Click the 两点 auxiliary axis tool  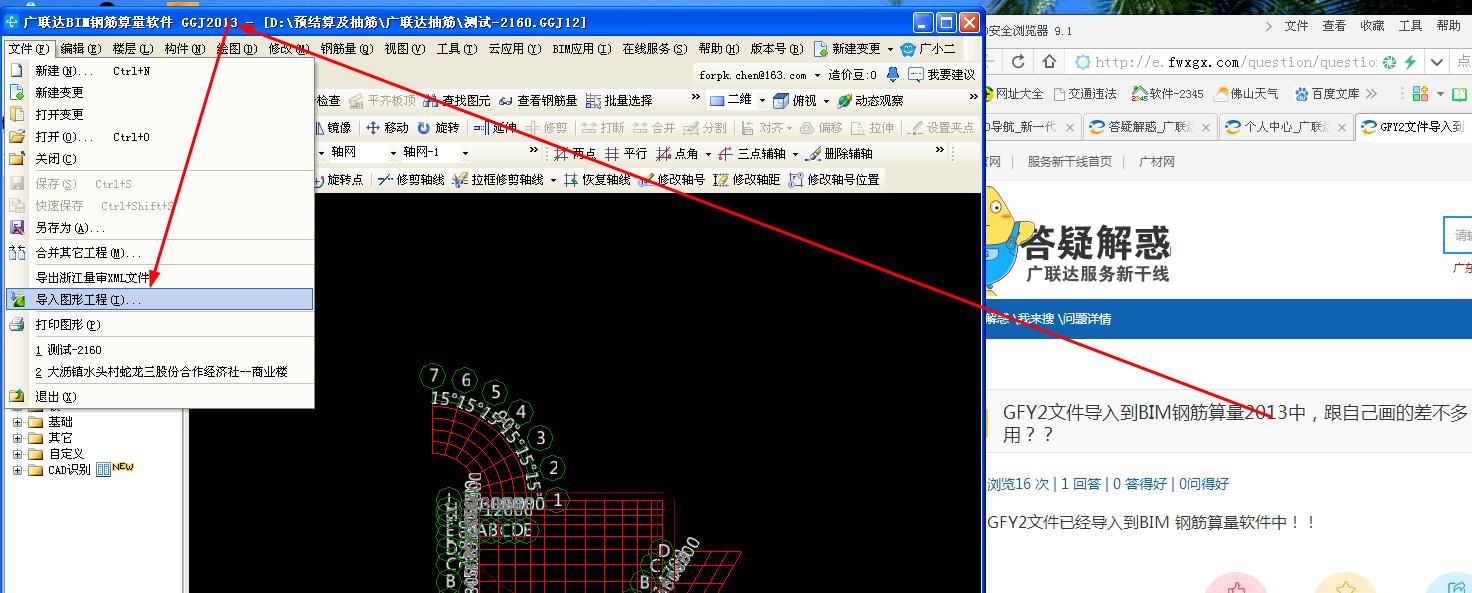[x=576, y=154]
